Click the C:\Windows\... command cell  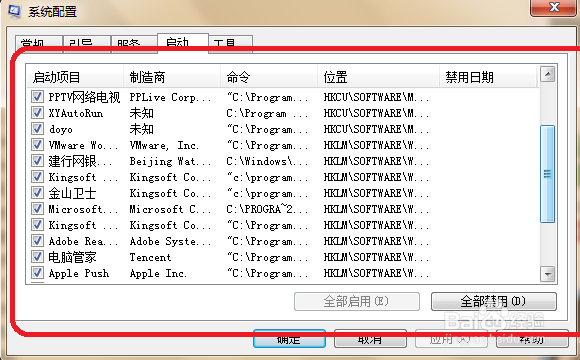pos(267,161)
